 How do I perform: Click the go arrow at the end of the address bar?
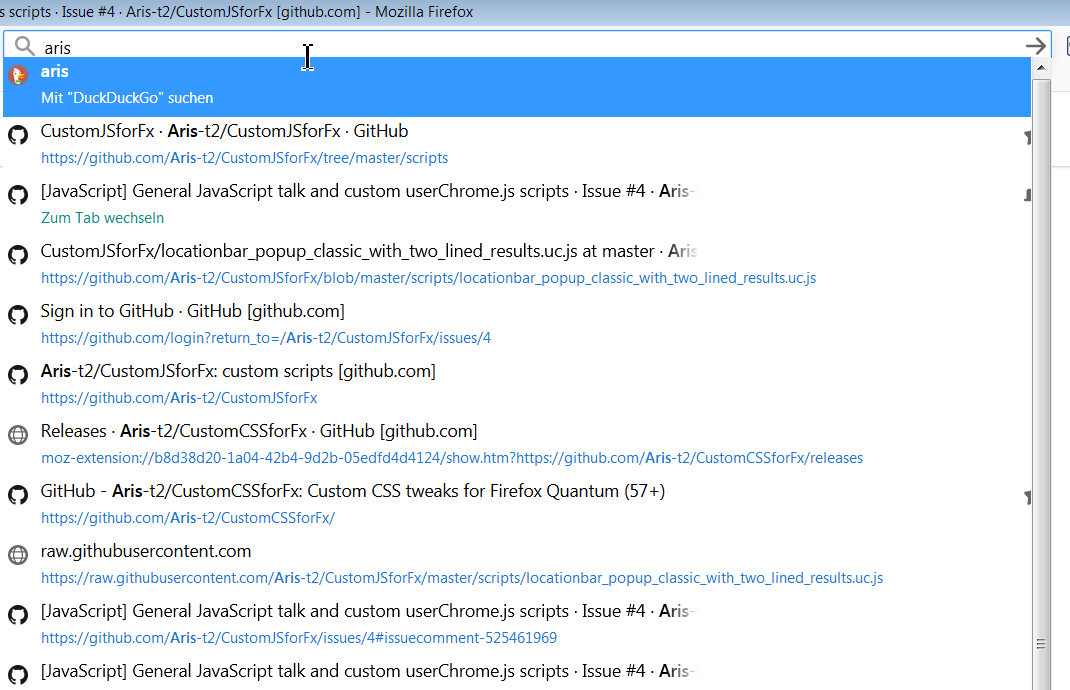[1036, 46]
